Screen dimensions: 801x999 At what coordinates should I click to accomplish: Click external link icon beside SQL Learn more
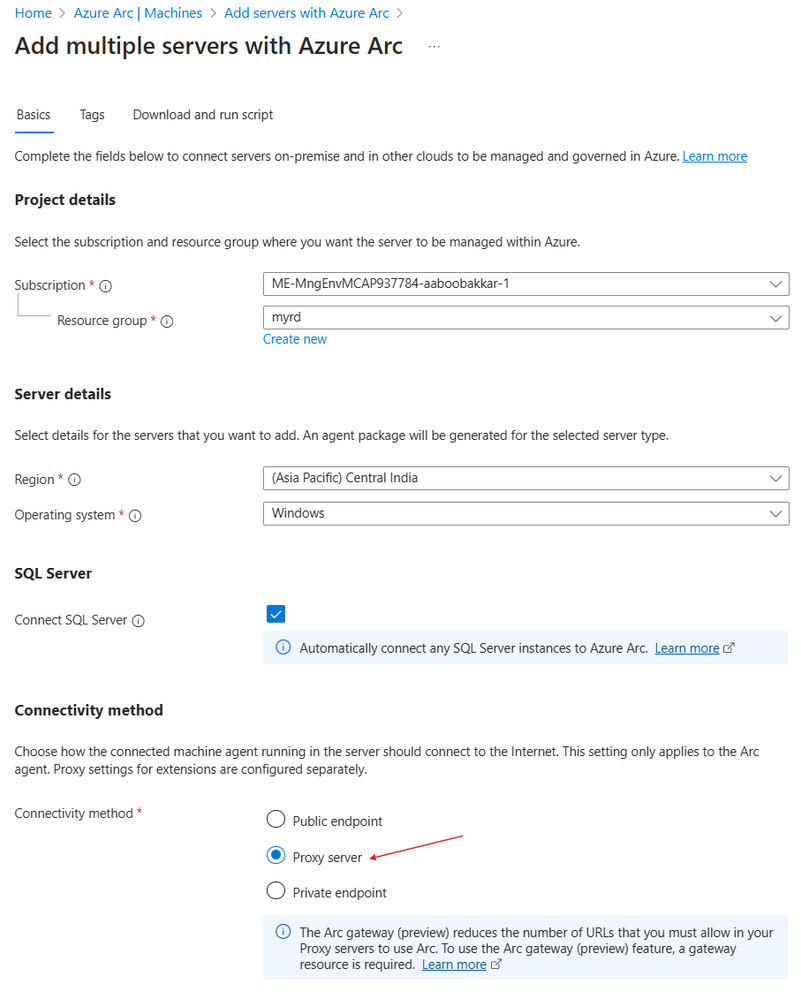[x=729, y=648]
